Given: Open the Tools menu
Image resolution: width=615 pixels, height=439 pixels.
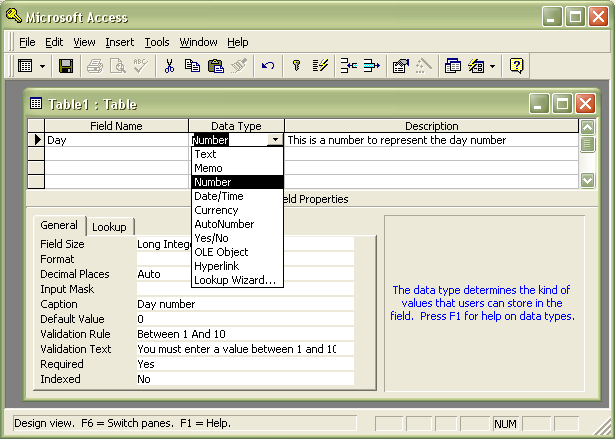Looking at the screenshot, I should pos(157,42).
